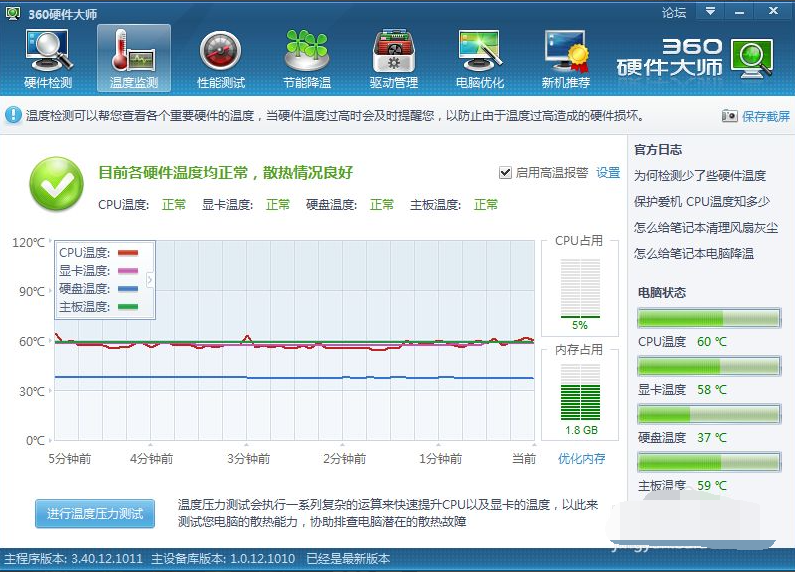The width and height of the screenshot is (795, 572).
Task: Open log 保护爱机 CPU温度知多少
Action: (x=702, y=201)
